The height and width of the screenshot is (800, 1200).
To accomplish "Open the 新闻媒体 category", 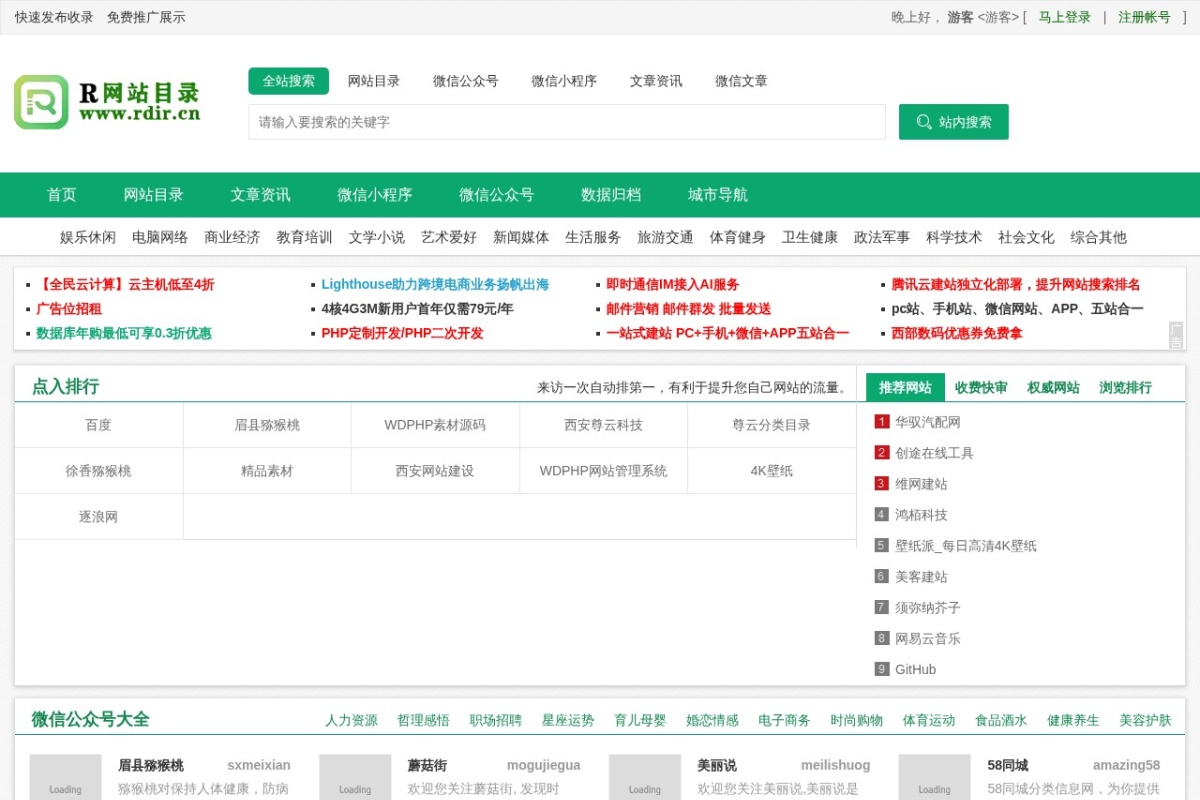I will click(521, 237).
